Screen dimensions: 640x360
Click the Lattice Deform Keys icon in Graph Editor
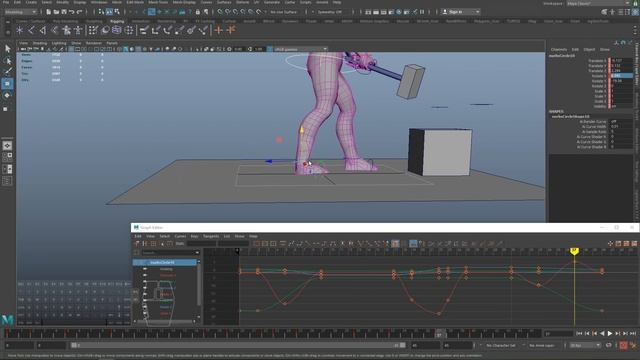153,244
